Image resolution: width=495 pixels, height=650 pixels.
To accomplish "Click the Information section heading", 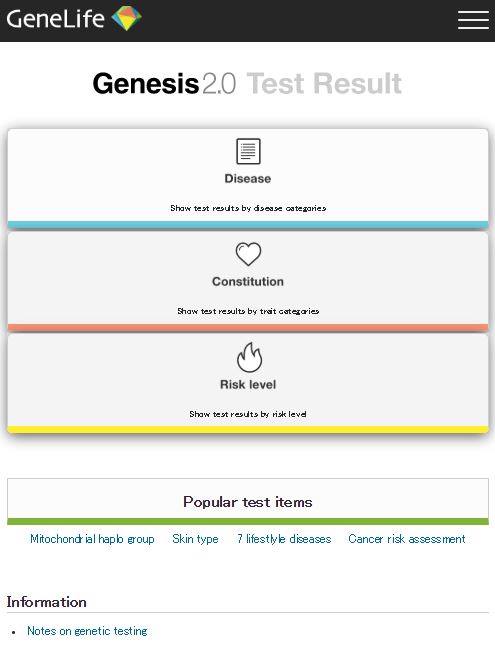I will 46,602.
